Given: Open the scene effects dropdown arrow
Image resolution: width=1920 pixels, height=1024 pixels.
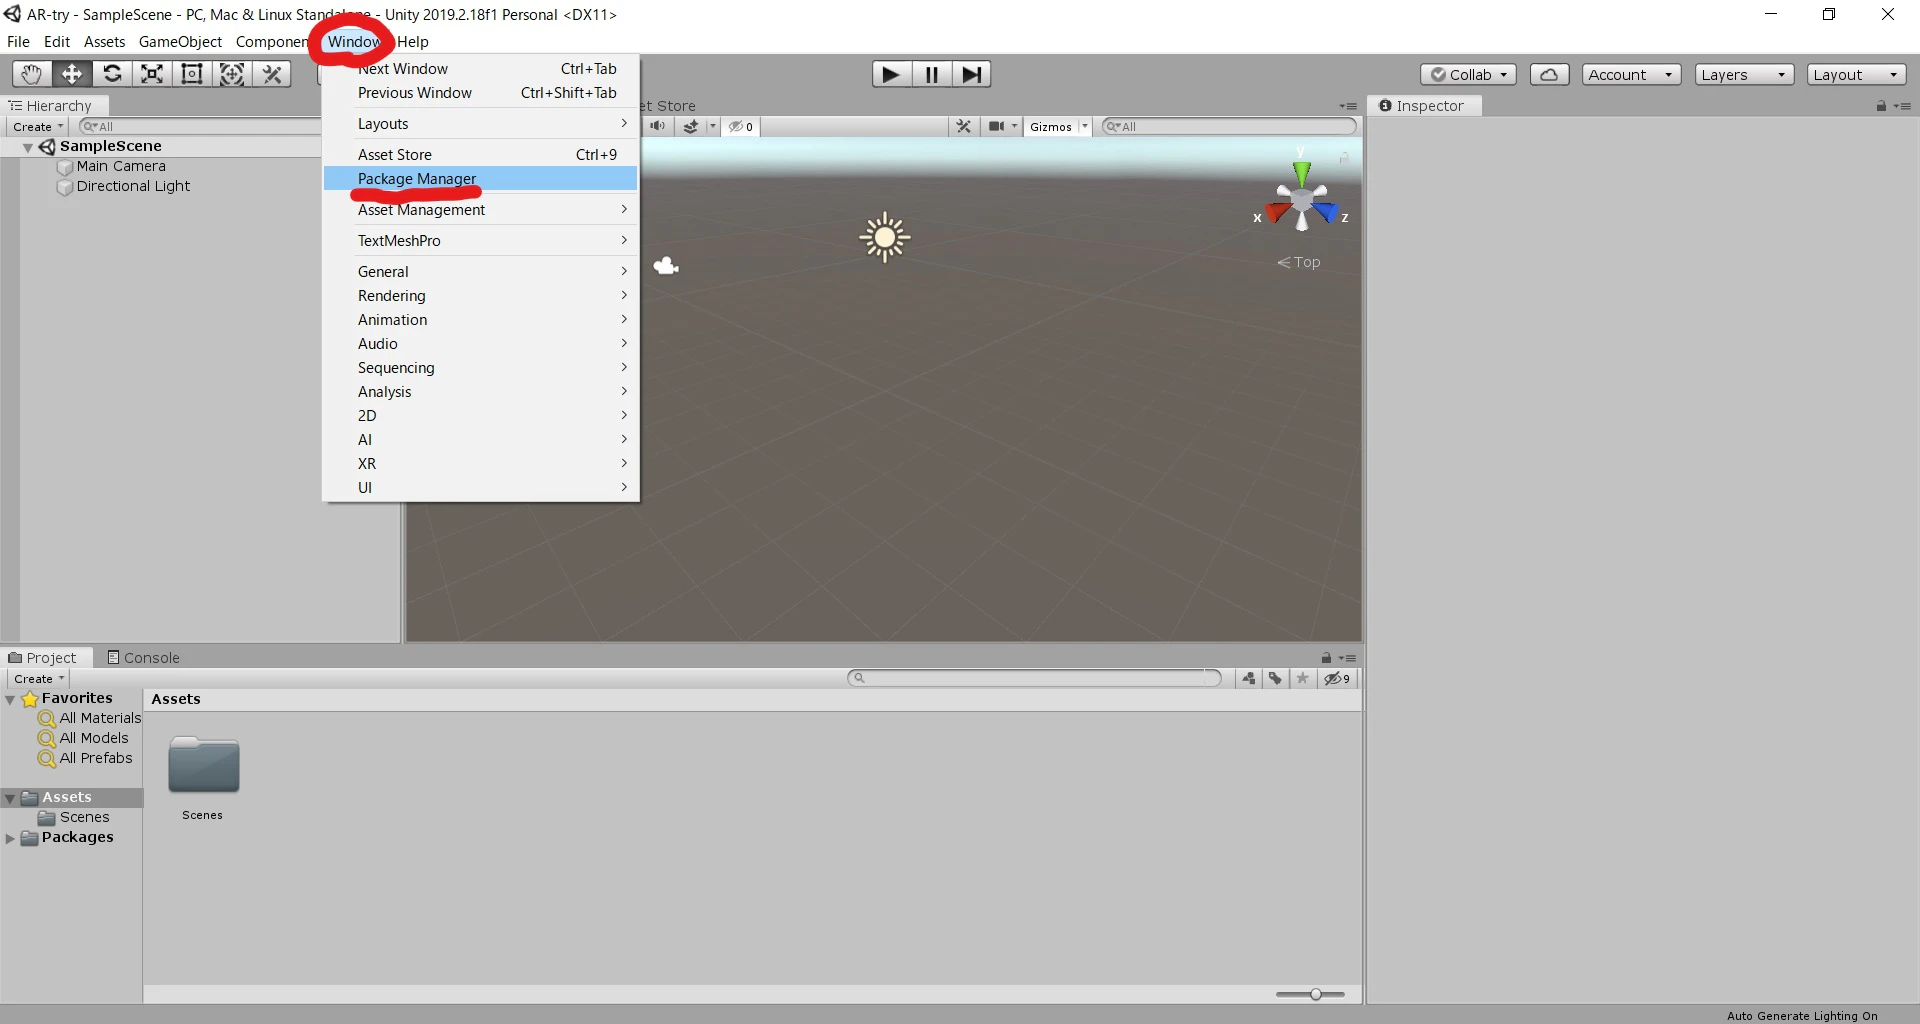Looking at the screenshot, I should (x=712, y=127).
